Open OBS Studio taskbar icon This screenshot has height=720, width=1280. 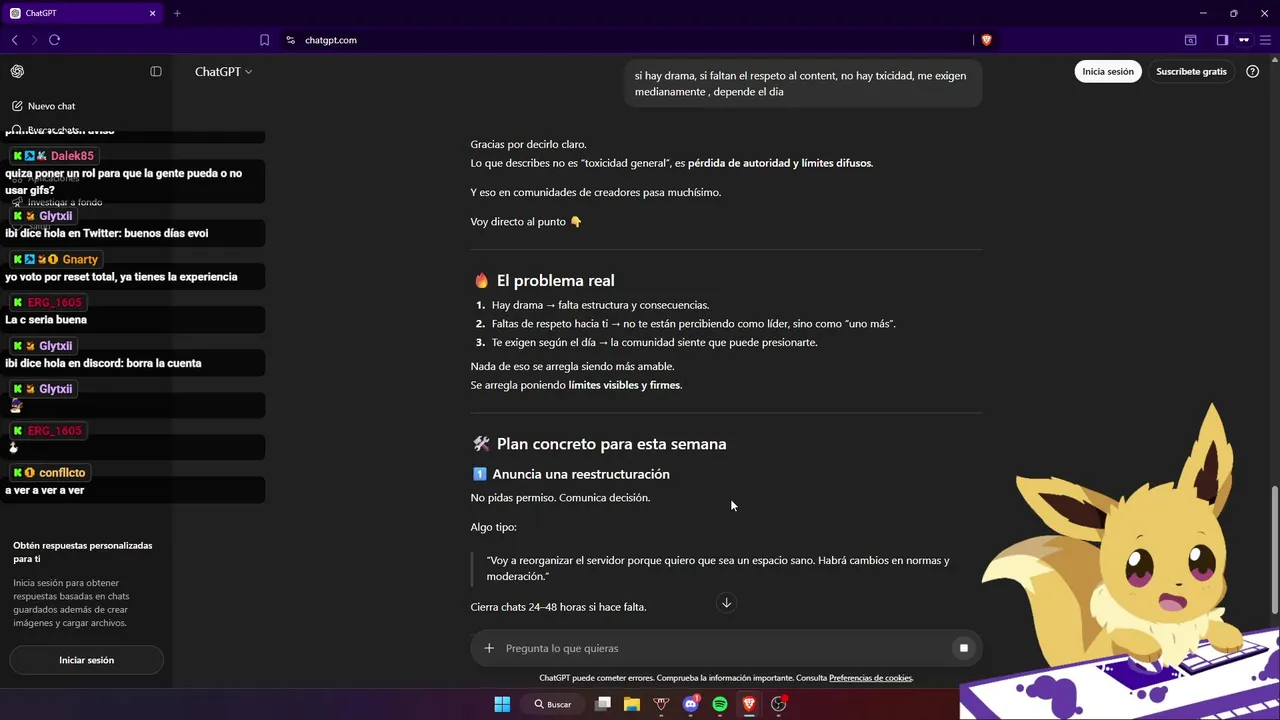coord(778,704)
